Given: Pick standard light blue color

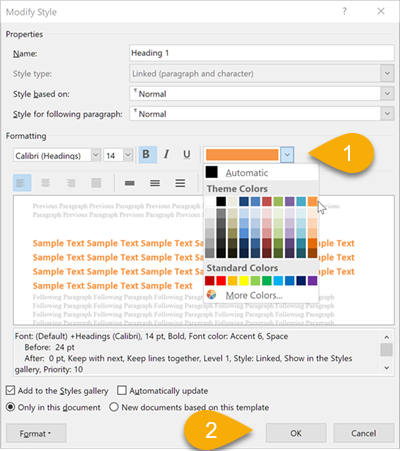Looking at the screenshot, I should tap(278, 281).
